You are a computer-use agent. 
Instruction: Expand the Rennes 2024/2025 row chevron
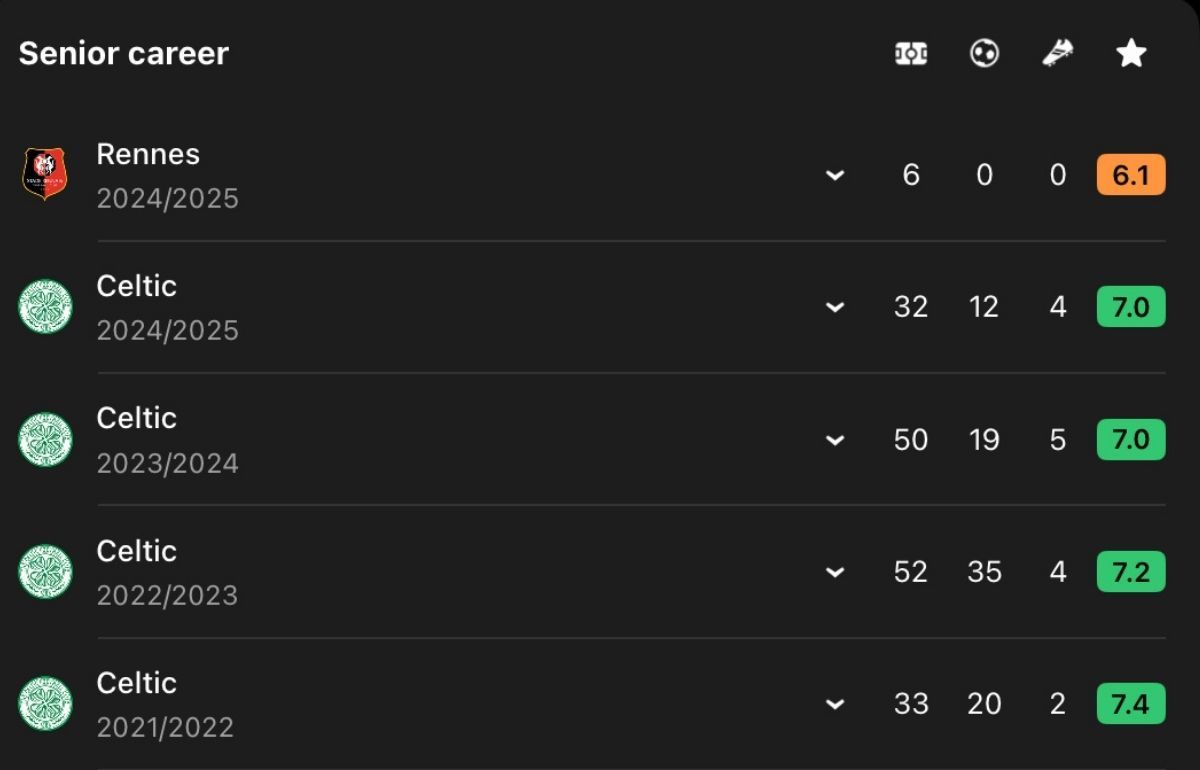pos(835,176)
